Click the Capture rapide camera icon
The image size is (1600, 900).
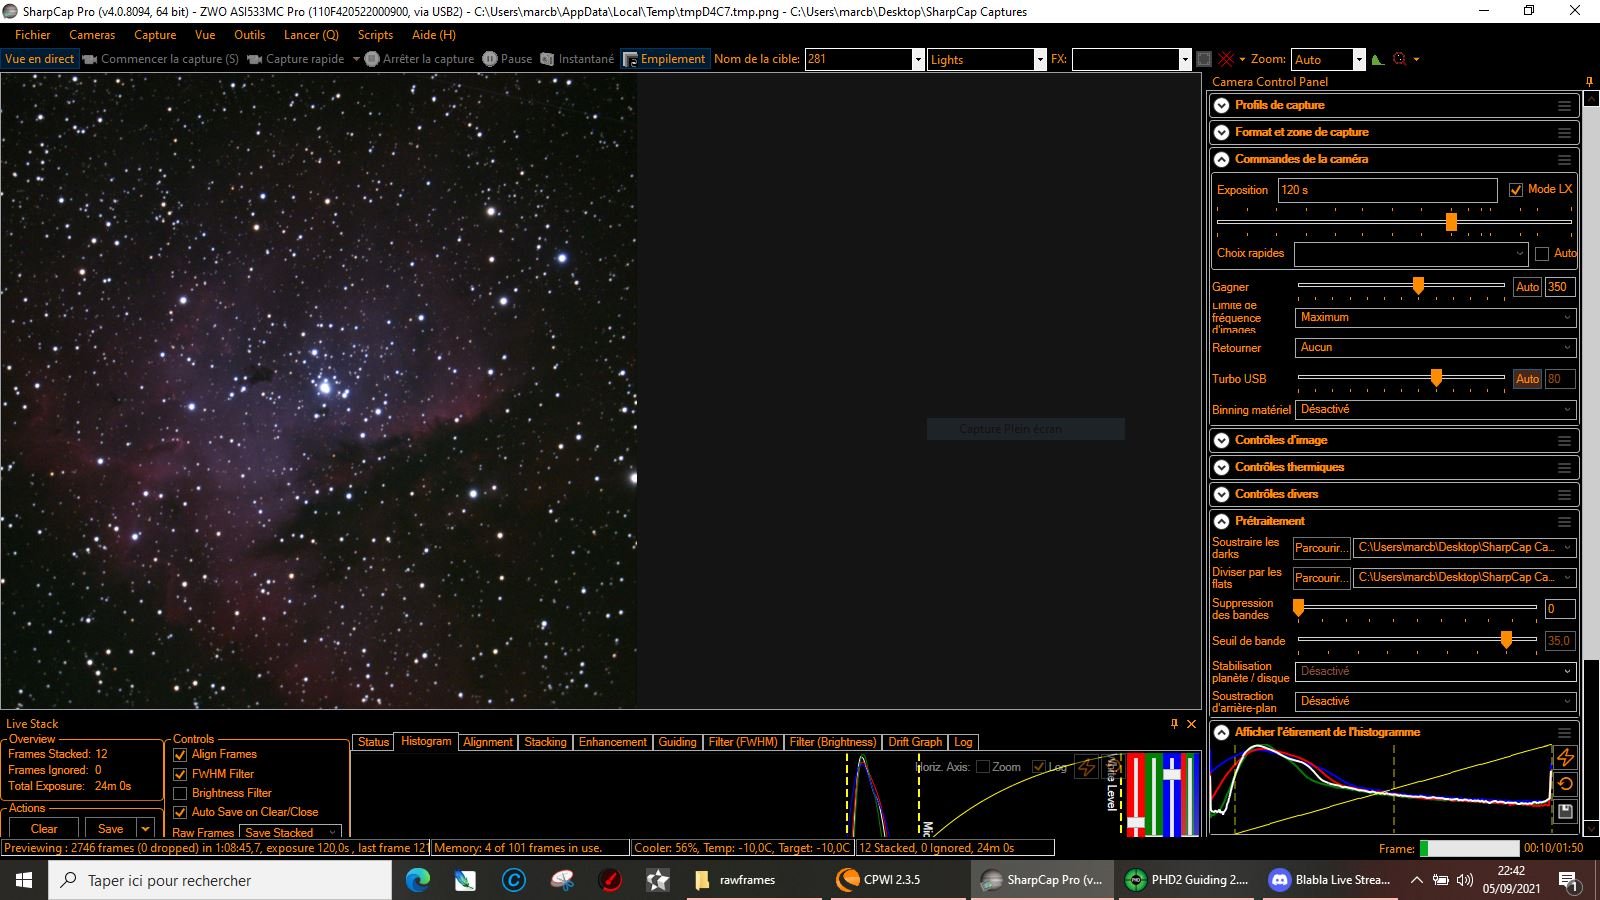(255, 59)
